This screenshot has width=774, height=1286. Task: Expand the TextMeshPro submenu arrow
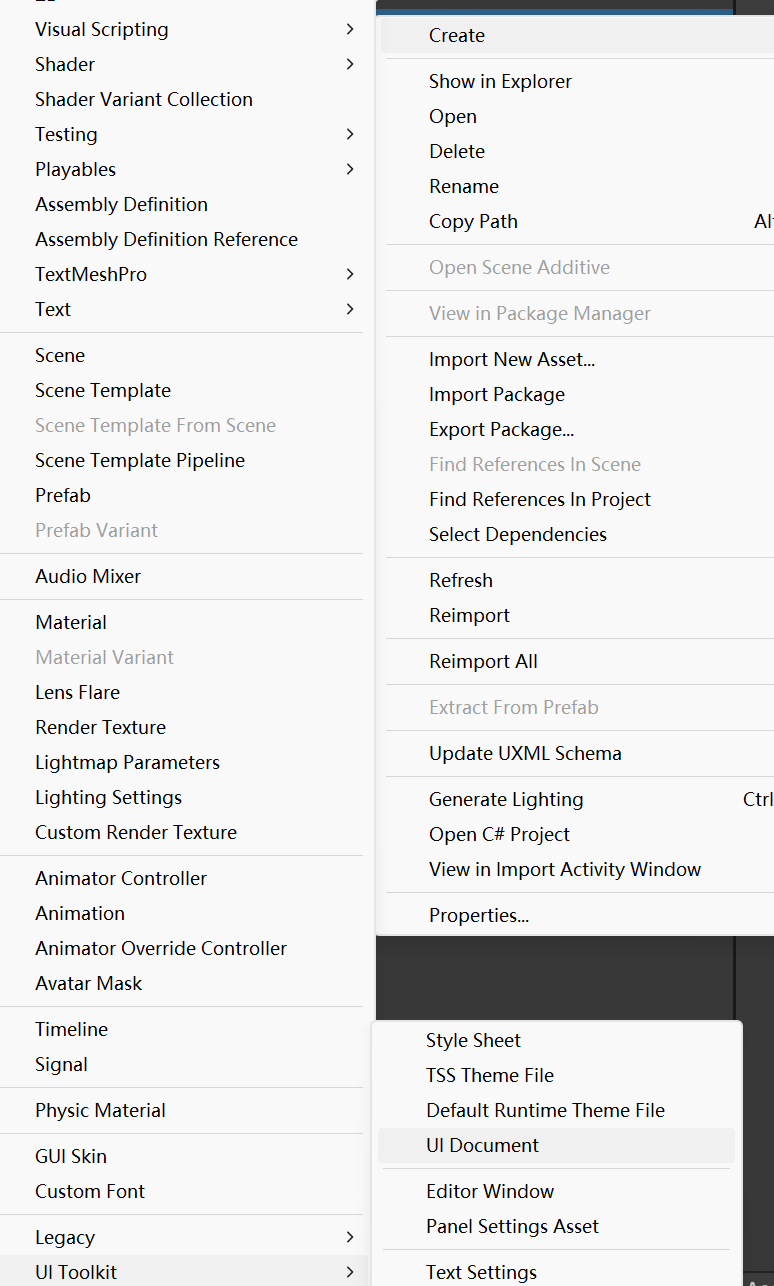click(350, 274)
